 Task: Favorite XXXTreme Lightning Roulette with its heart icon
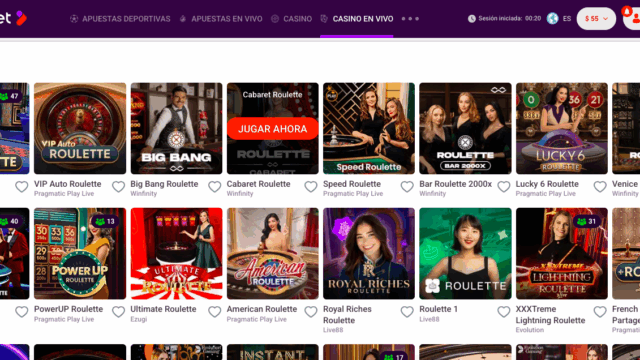click(600, 312)
